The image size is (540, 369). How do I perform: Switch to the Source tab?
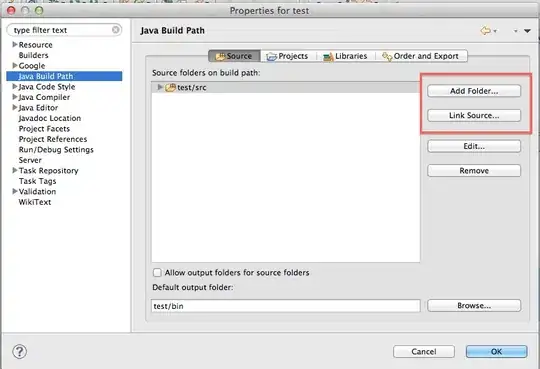pyautogui.click(x=235, y=56)
